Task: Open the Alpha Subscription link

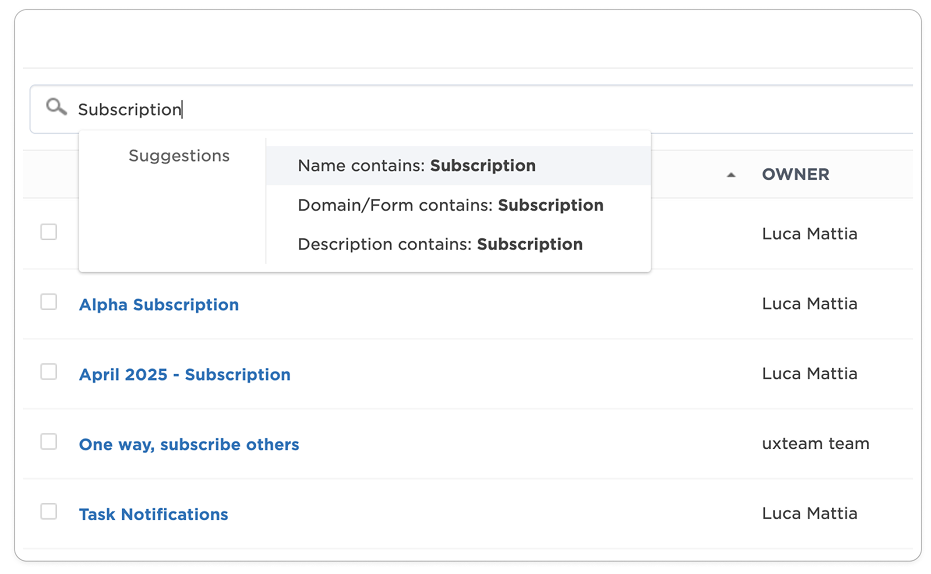Action: tap(159, 305)
